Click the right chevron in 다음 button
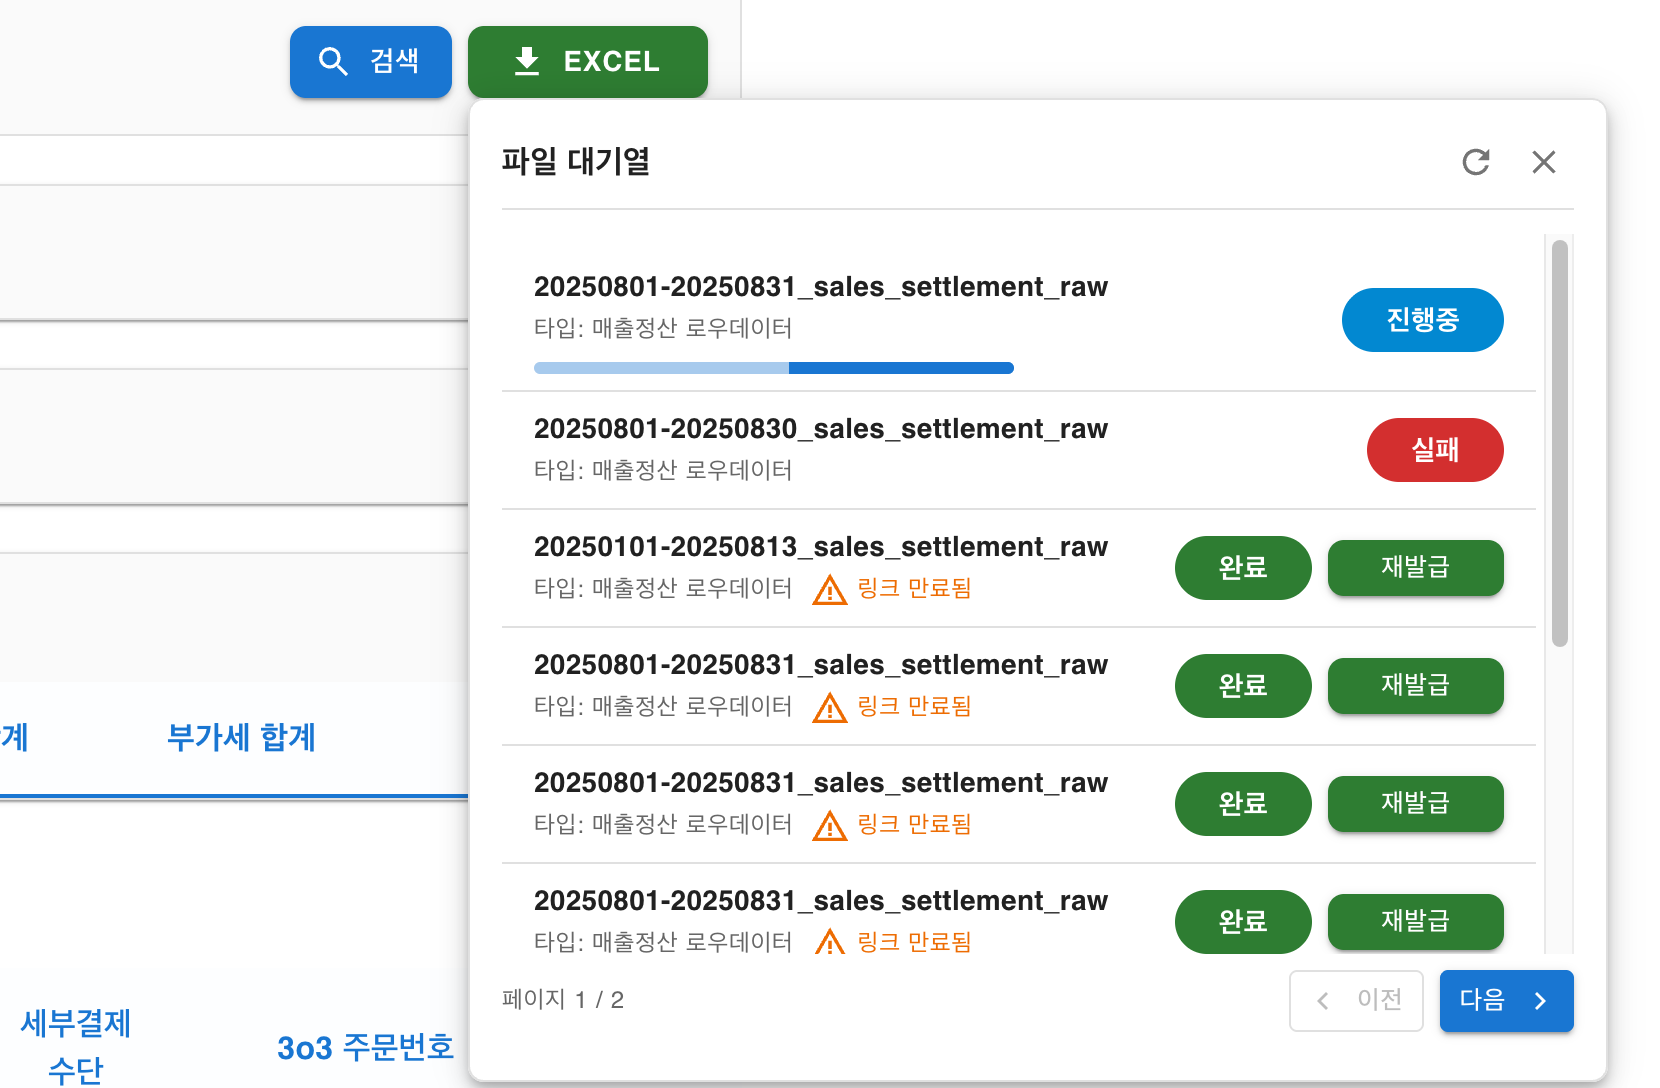This screenshot has width=1660, height=1088. coord(1540,1001)
